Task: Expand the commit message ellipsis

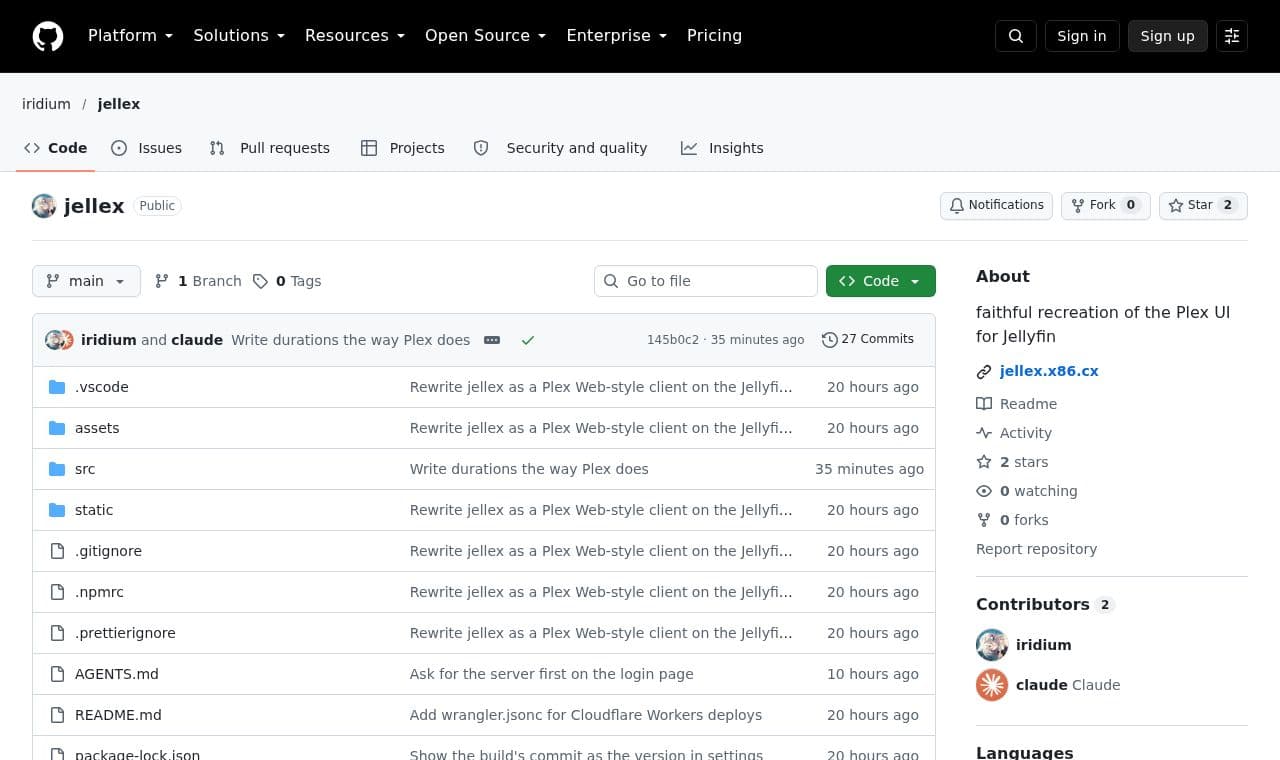Action: click(492, 340)
